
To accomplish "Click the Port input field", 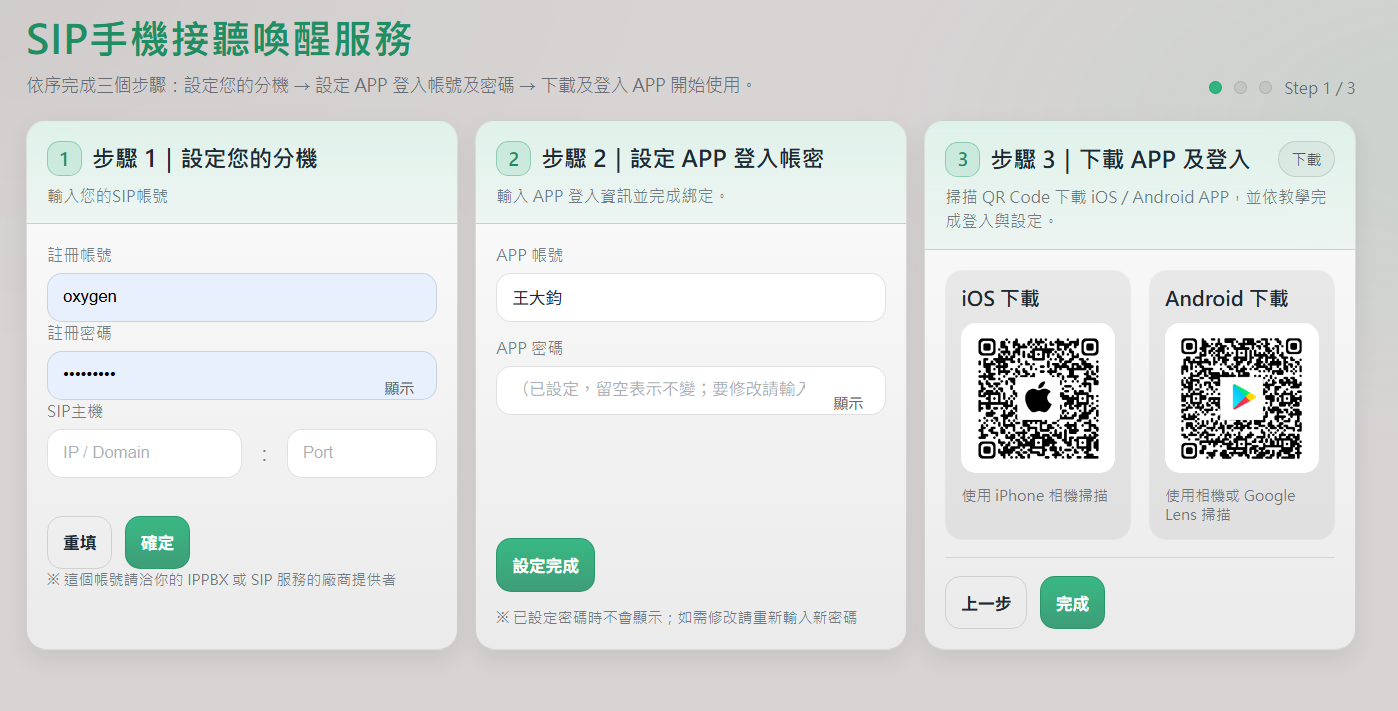I will point(362,453).
